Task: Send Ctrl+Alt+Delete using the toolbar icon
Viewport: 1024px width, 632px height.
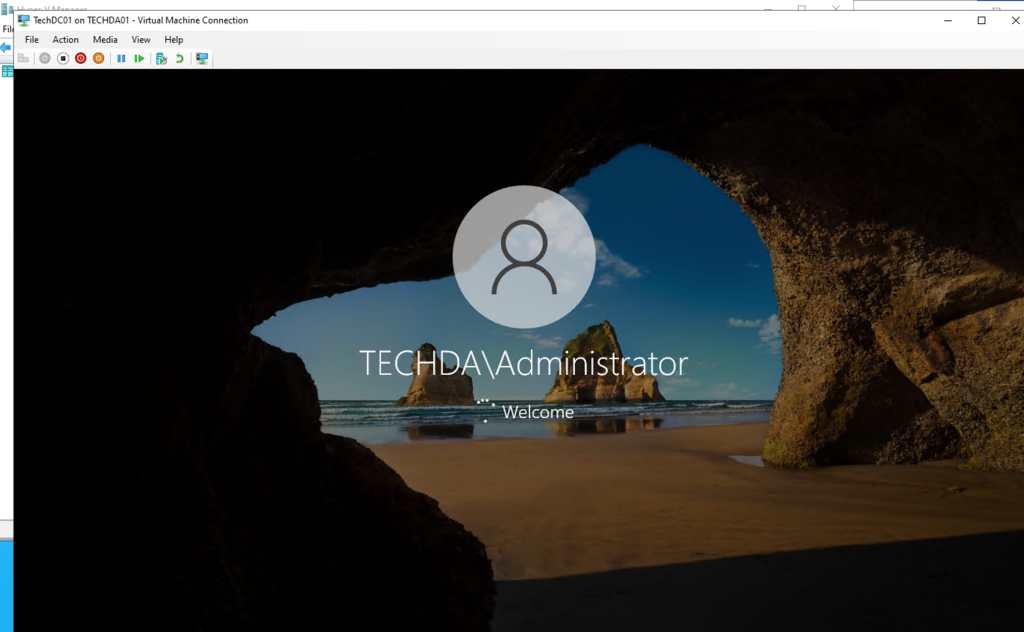Action: (24, 59)
